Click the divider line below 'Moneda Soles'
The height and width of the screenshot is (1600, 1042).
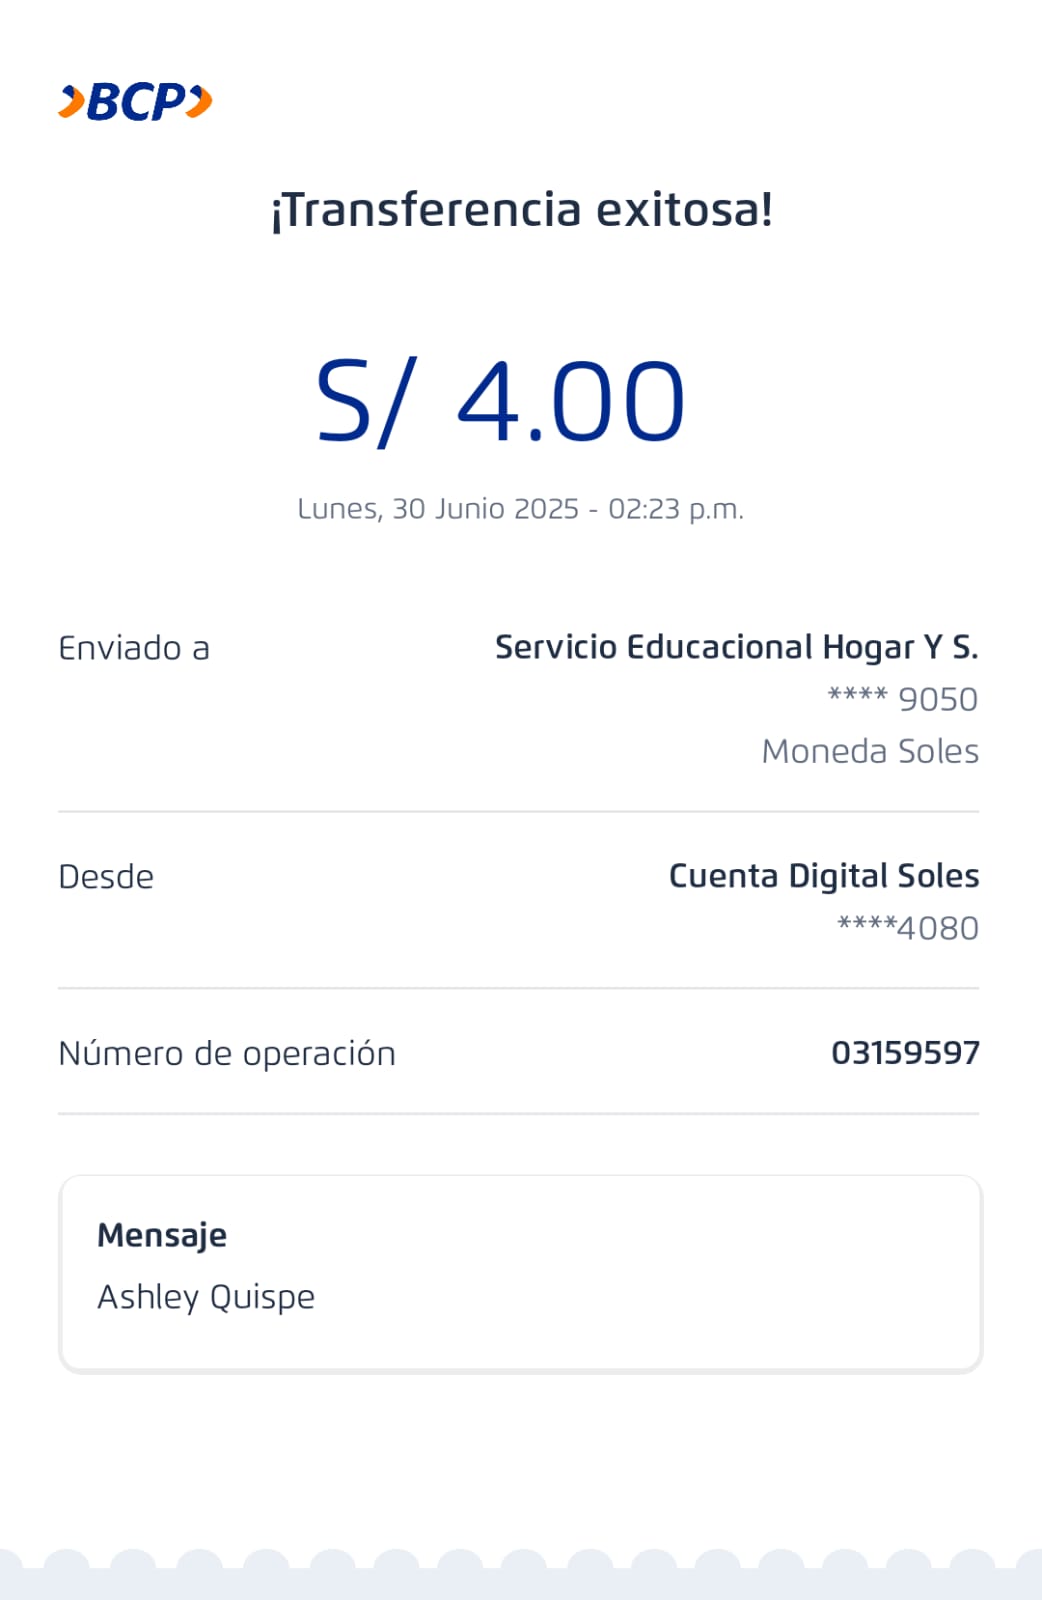(518, 812)
